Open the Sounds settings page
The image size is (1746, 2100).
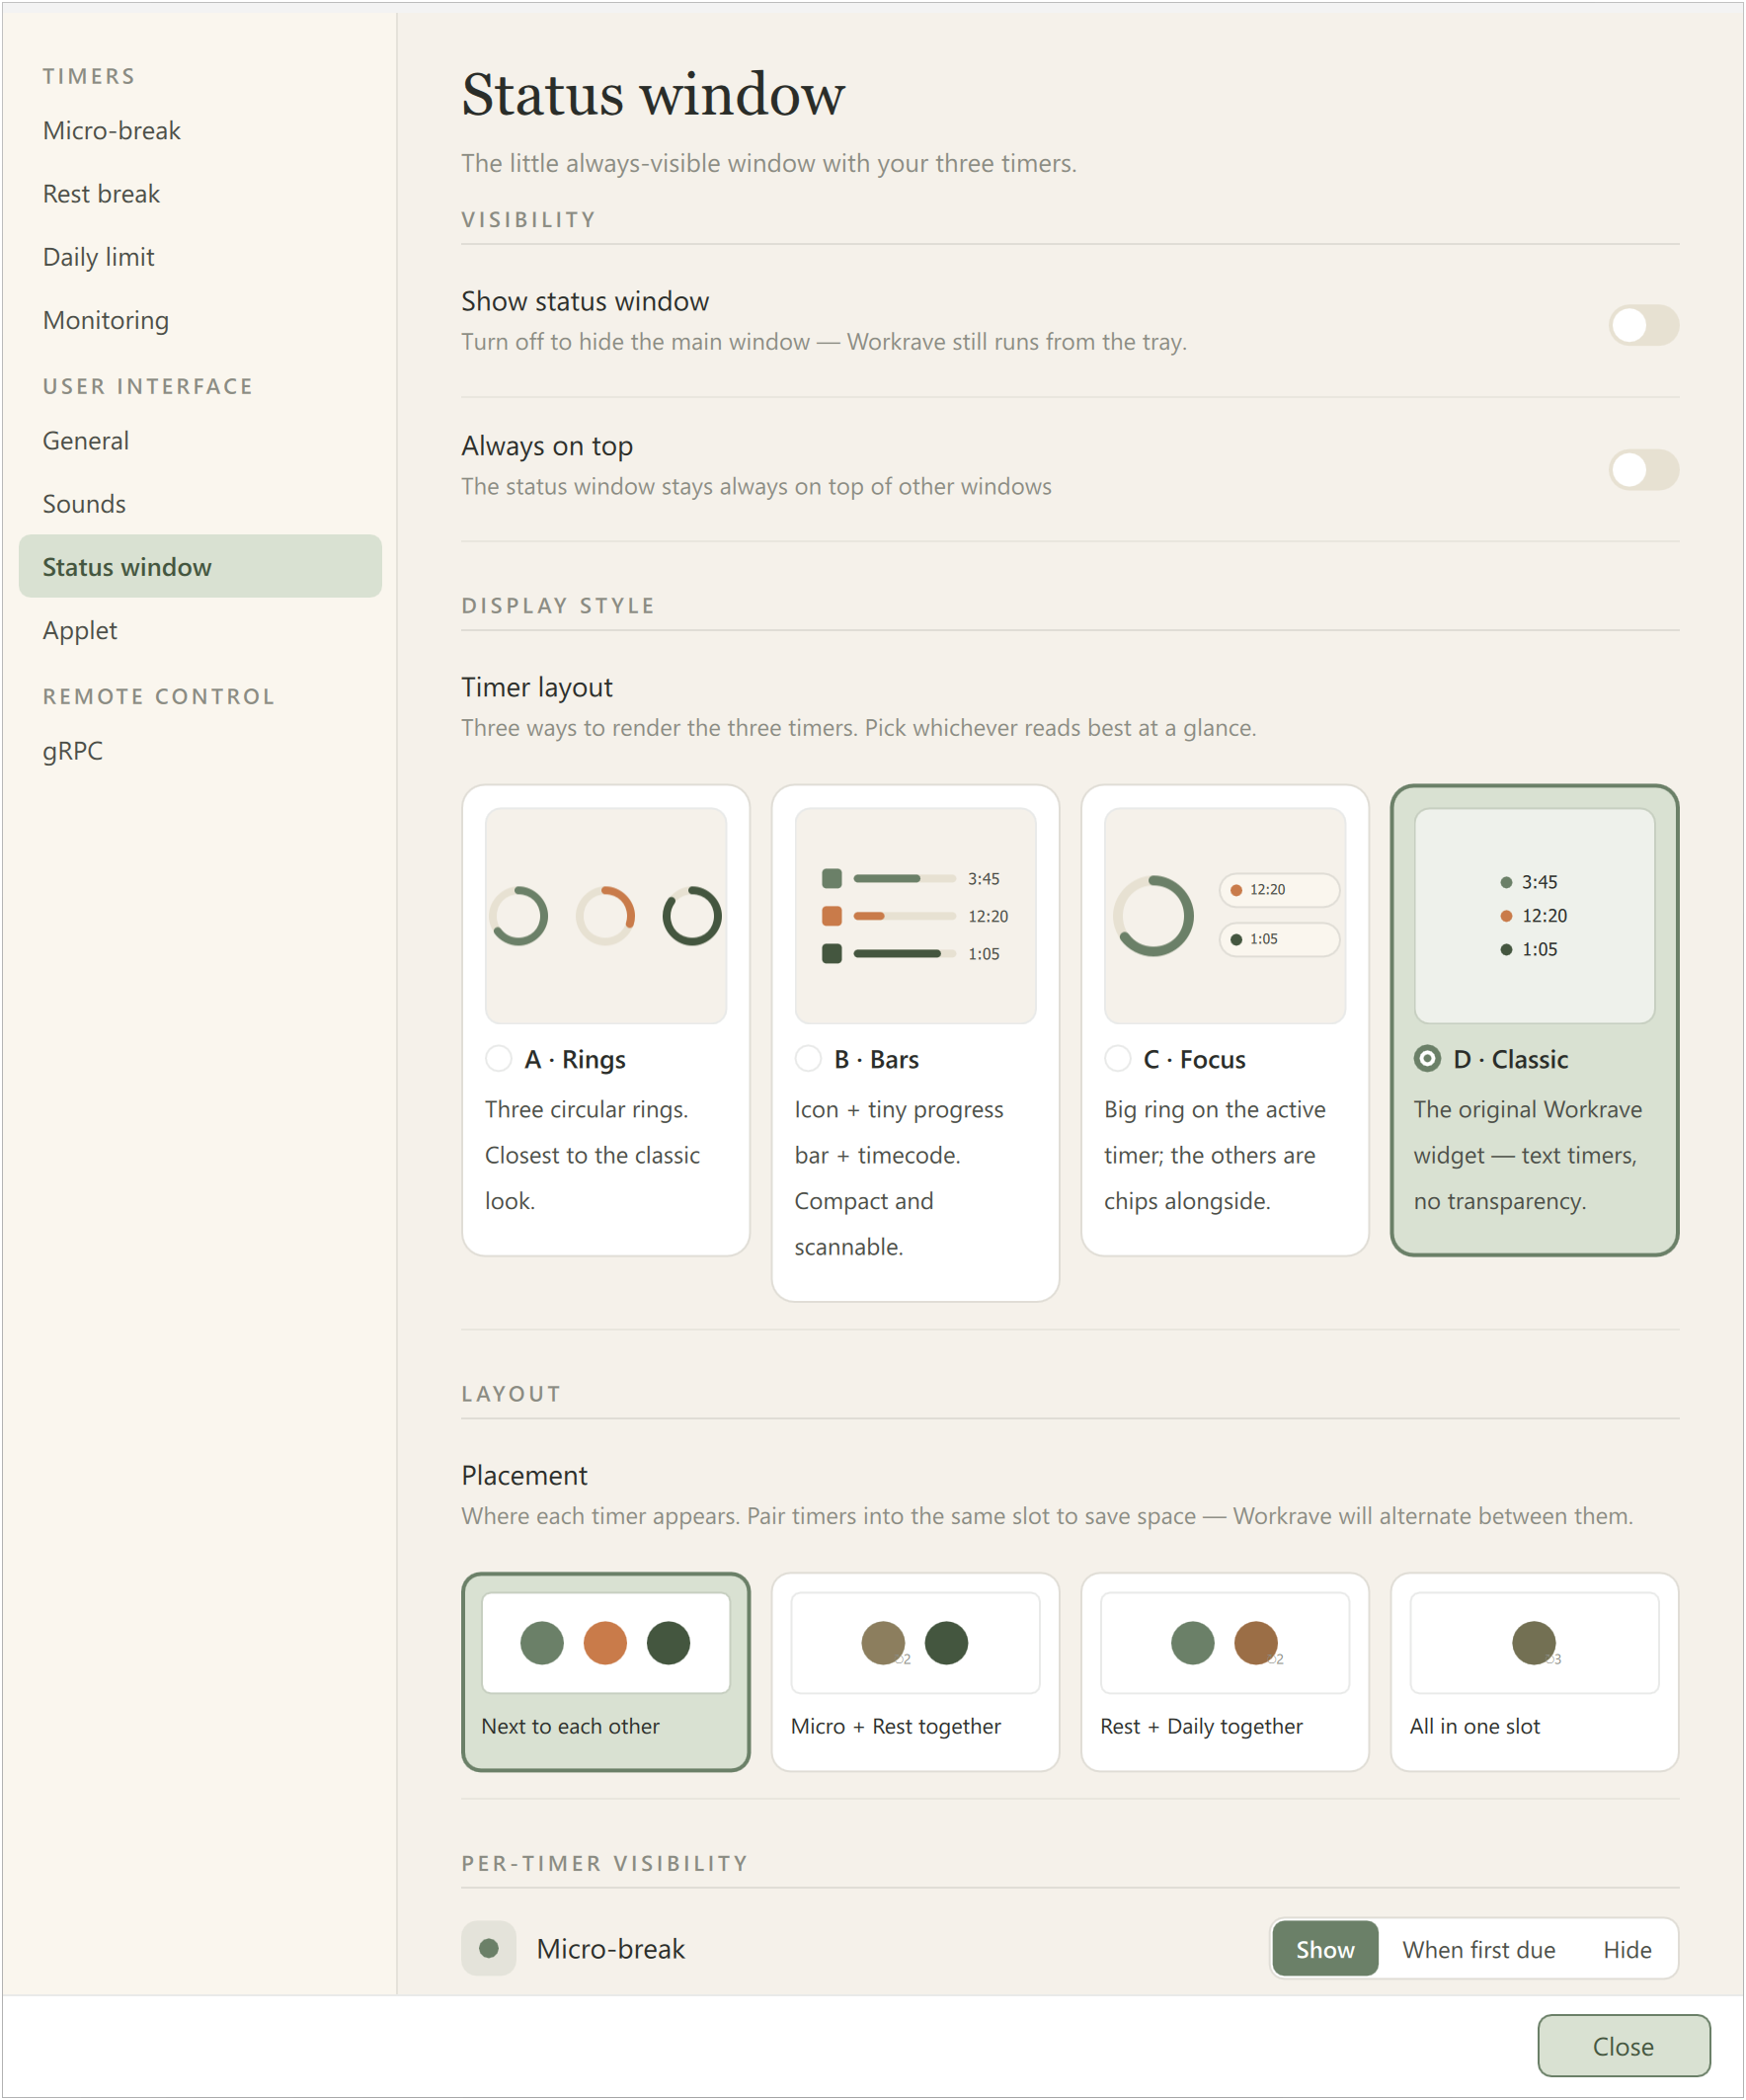[x=200, y=504]
